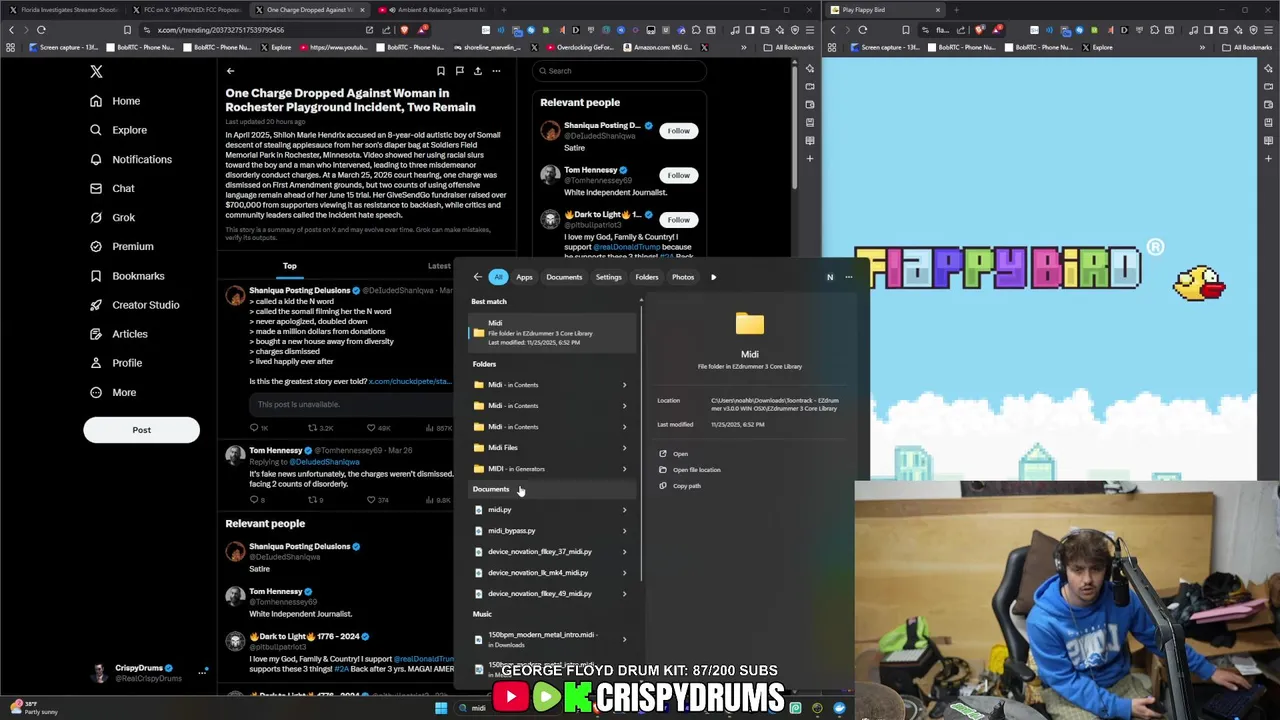Screen dimensions: 1280x720
Task: Follow Dark to Light account
Action: 679,220
